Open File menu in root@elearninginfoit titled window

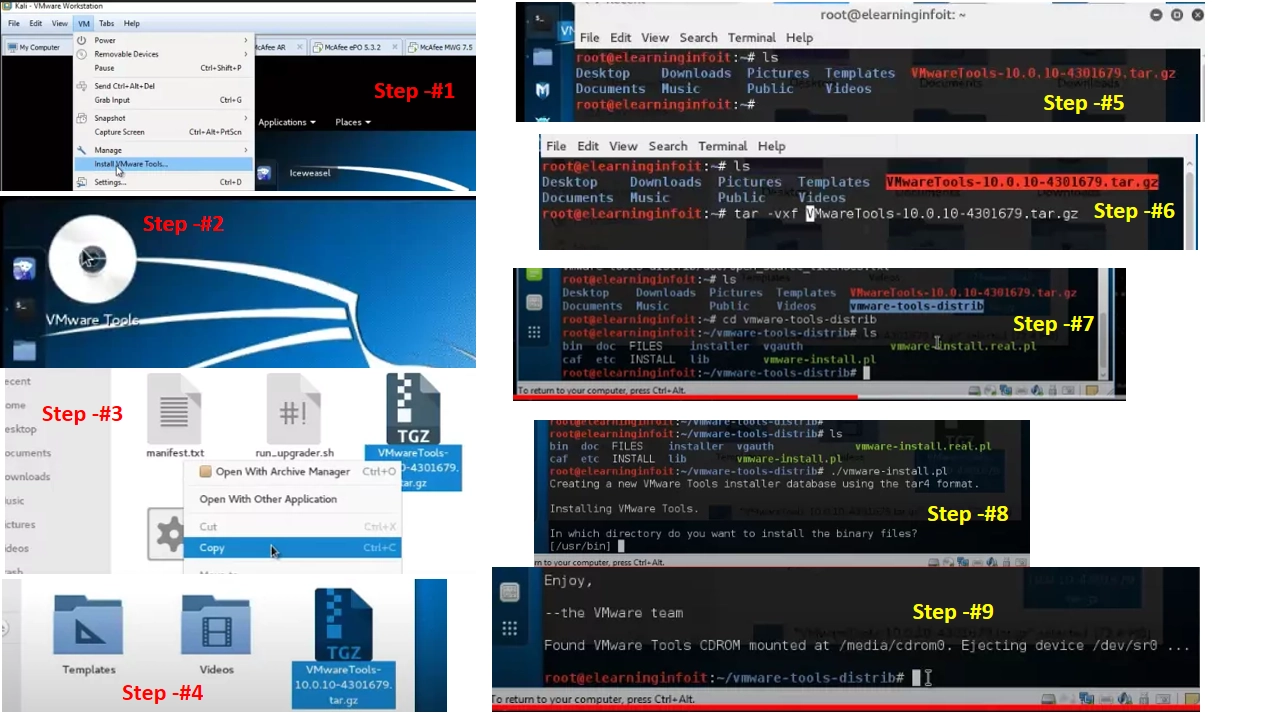coord(590,37)
